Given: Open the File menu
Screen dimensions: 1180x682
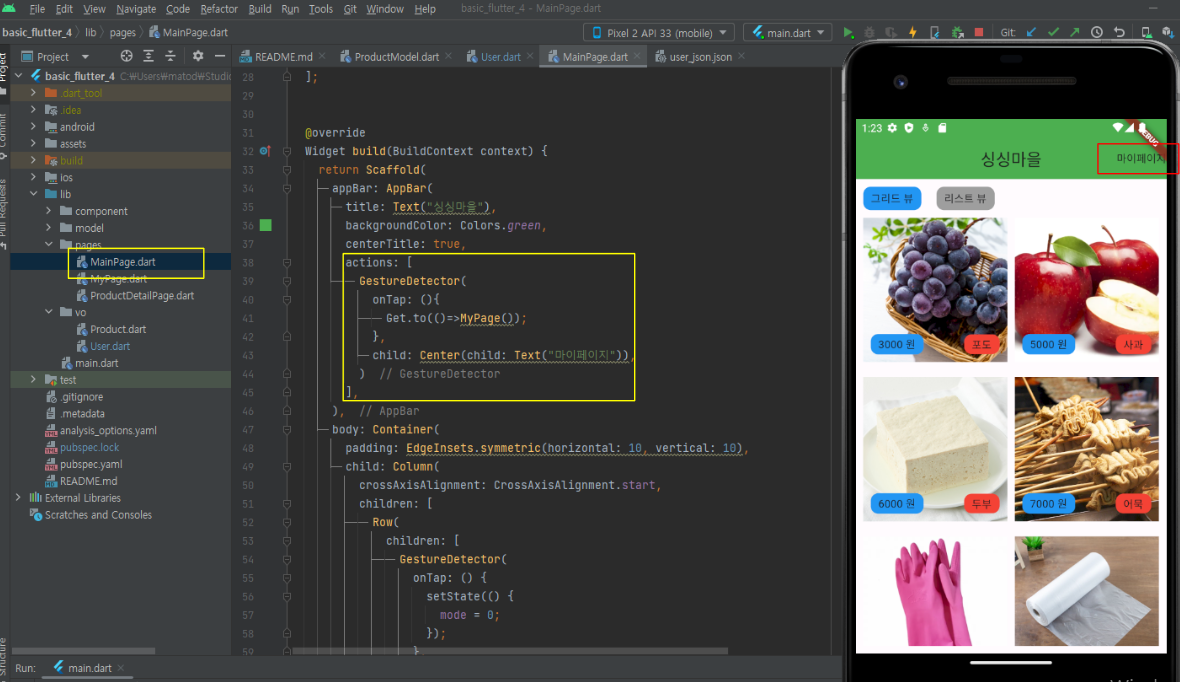Looking at the screenshot, I should [37, 9].
